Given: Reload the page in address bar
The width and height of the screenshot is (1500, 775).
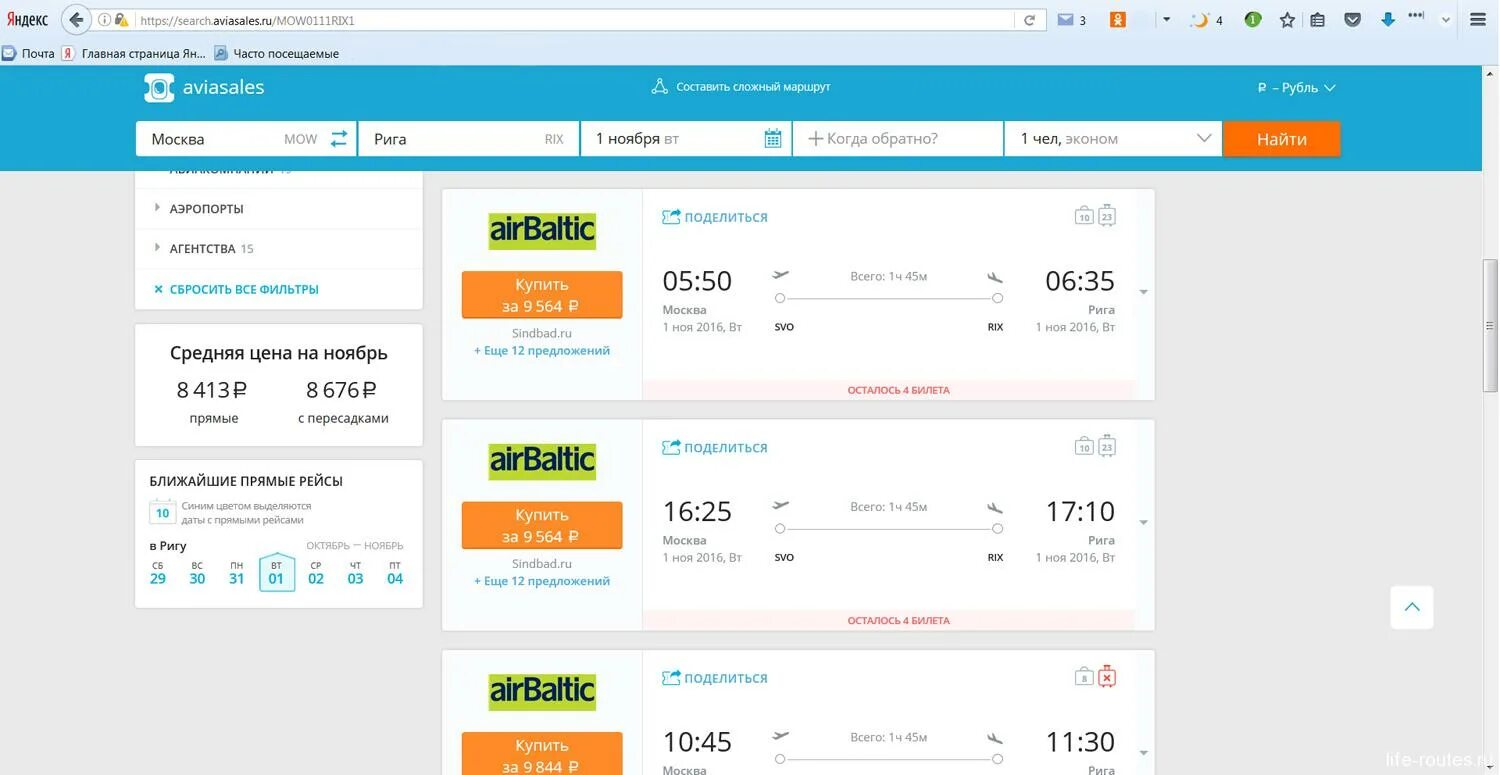Looking at the screenshot, I should [x=1029, y=20].
